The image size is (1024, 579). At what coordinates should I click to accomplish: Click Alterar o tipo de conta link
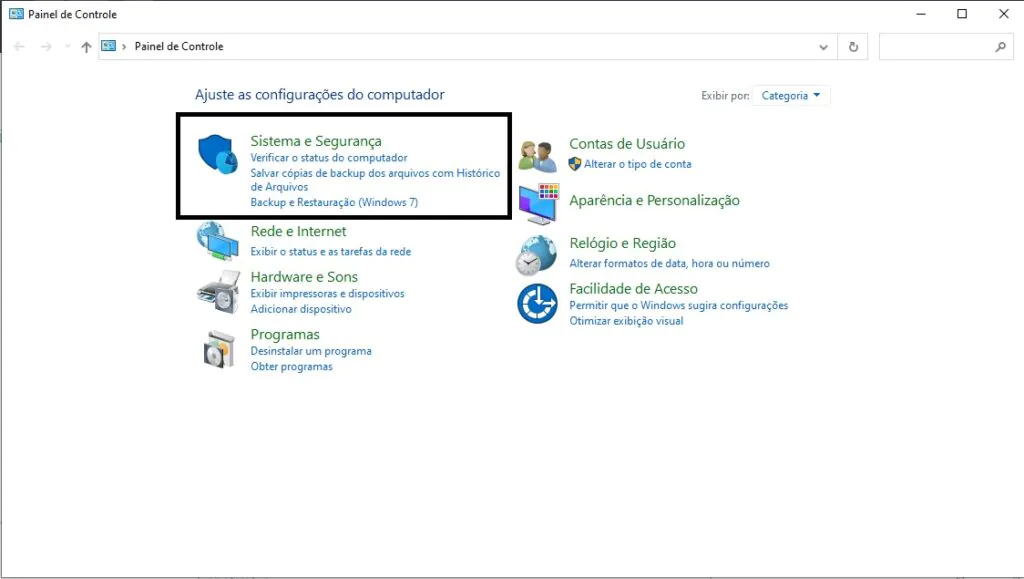point(637,164)
